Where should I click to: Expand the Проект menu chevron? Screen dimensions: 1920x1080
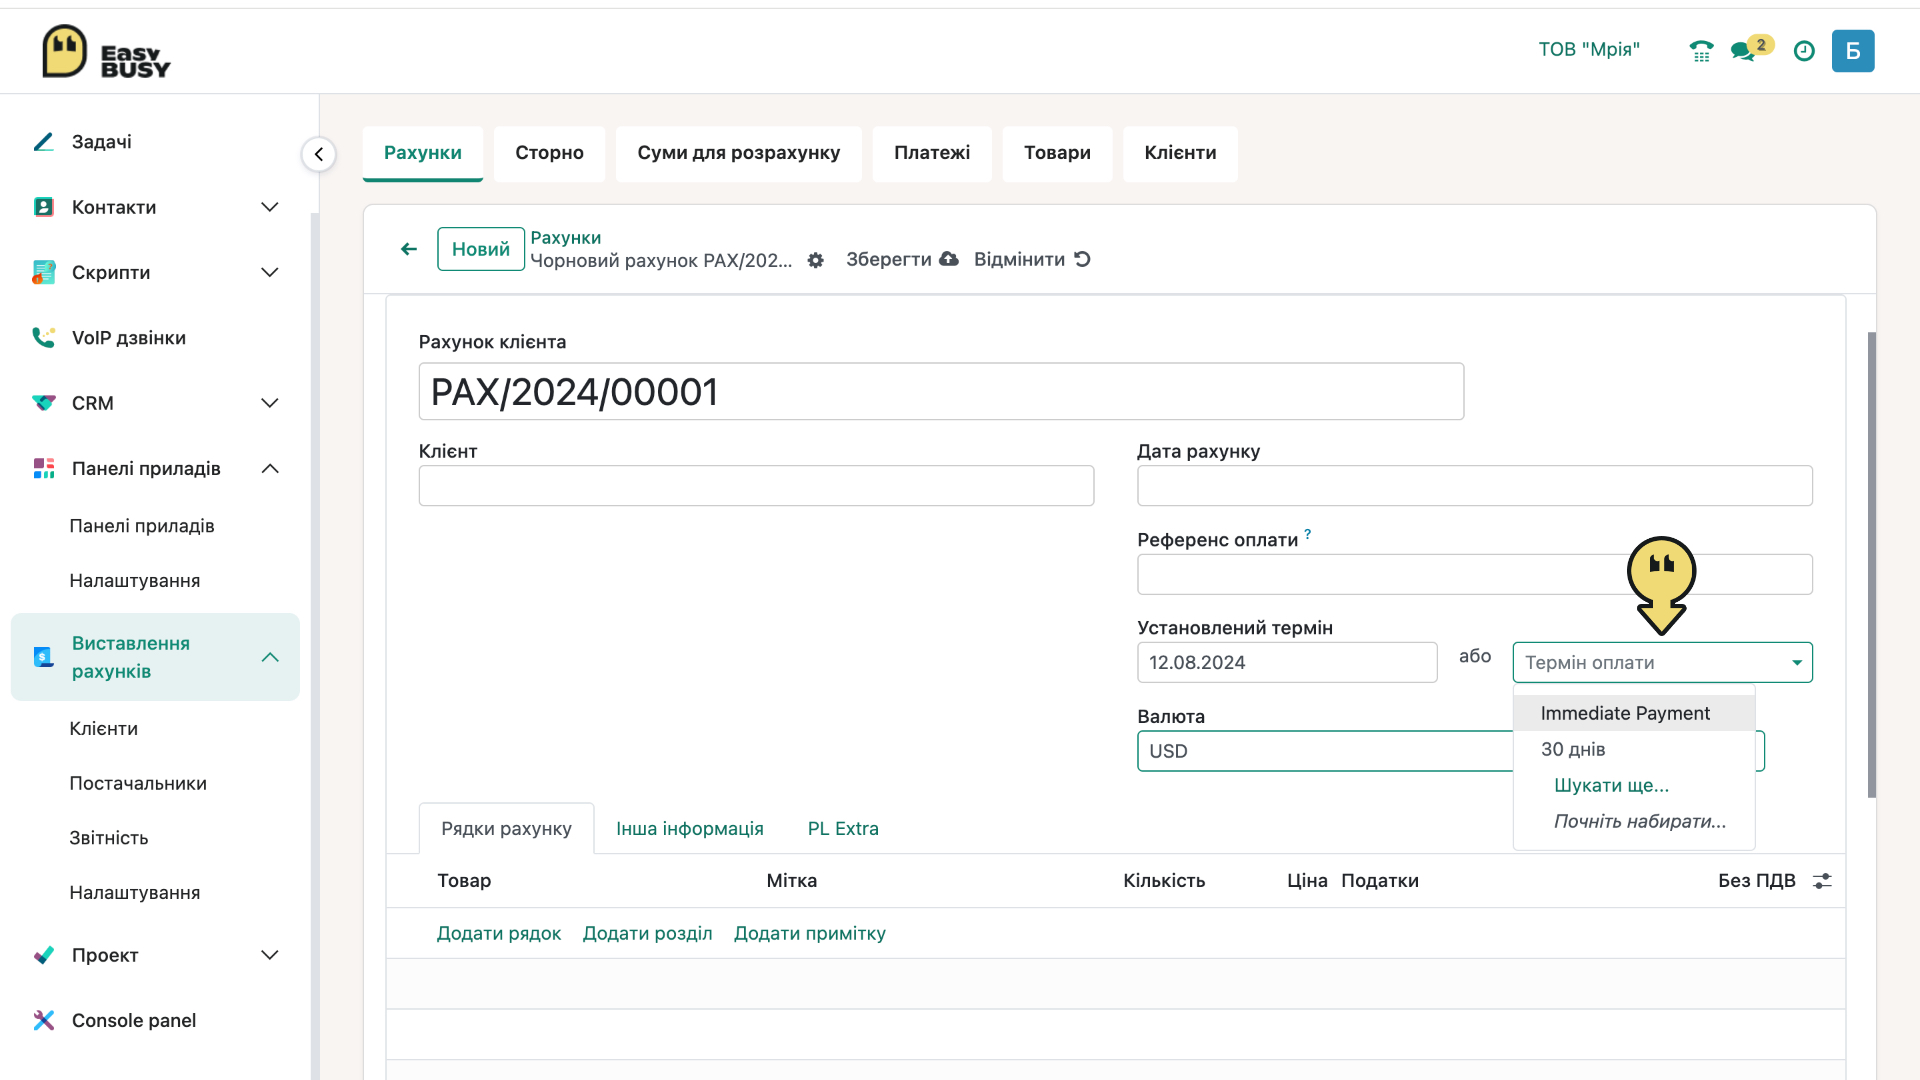click(x=270, y=955)
